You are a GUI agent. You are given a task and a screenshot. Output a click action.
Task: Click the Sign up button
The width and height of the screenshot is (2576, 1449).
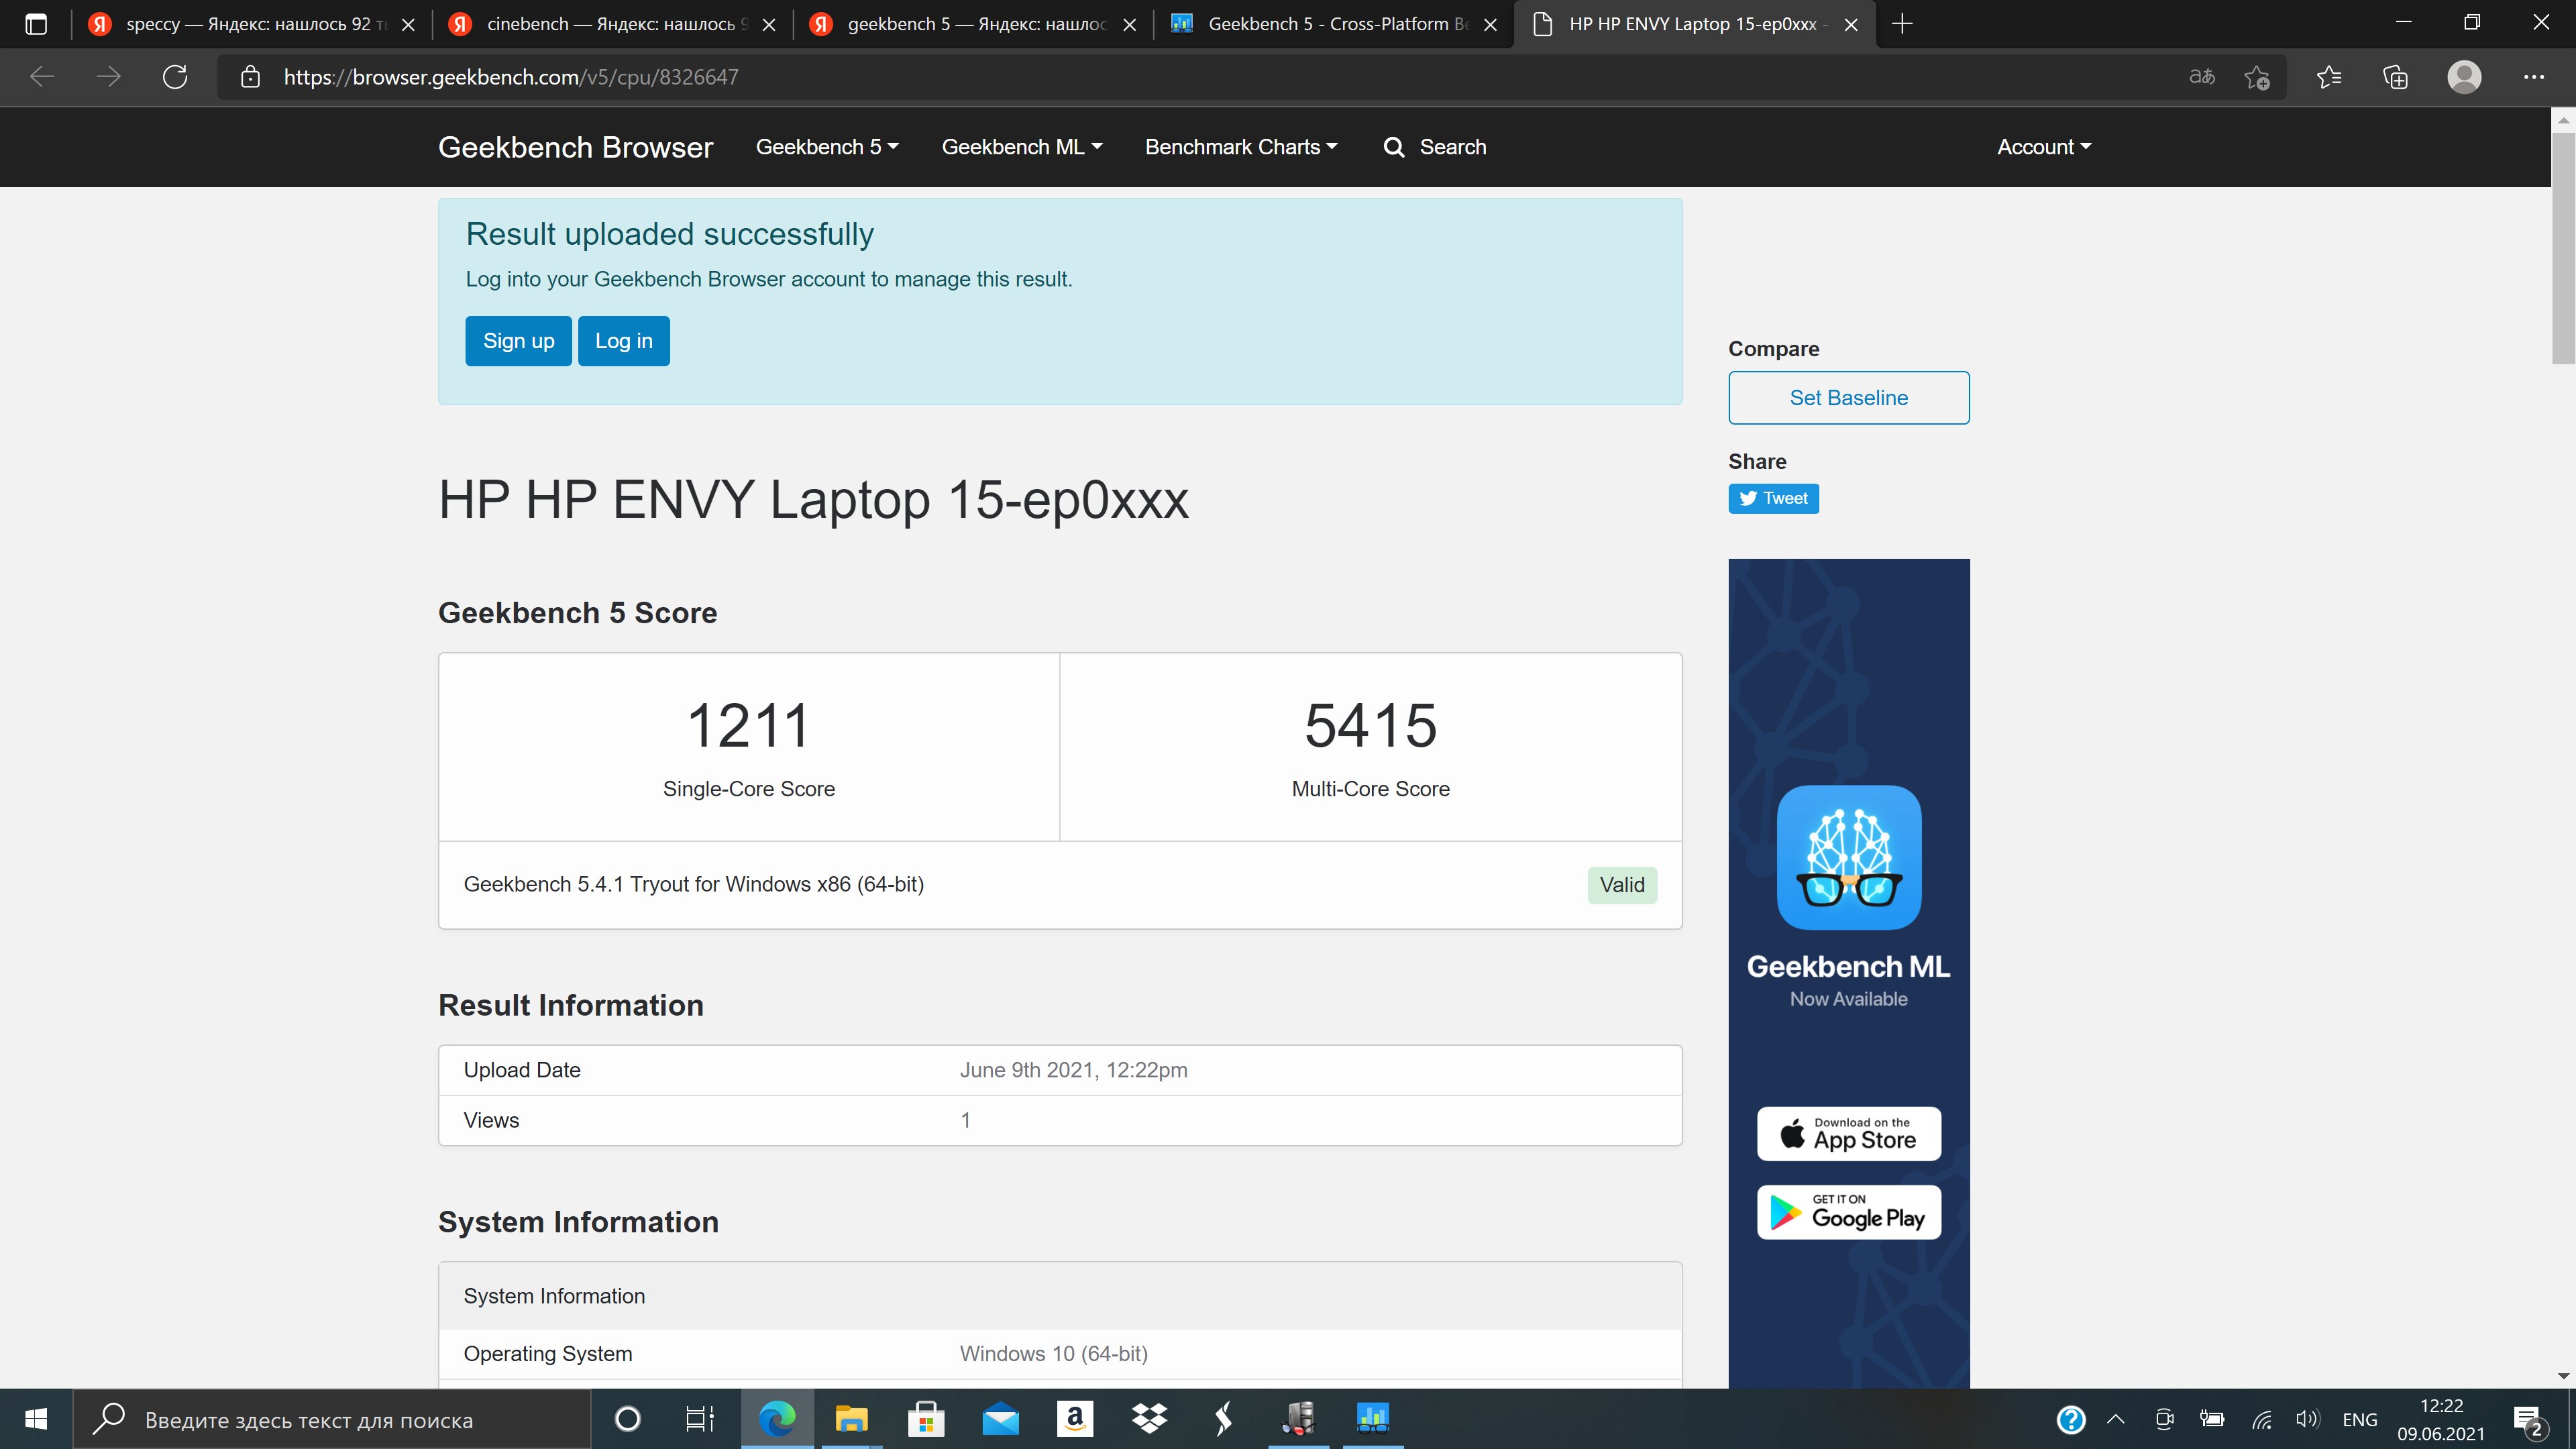[518, 341]
